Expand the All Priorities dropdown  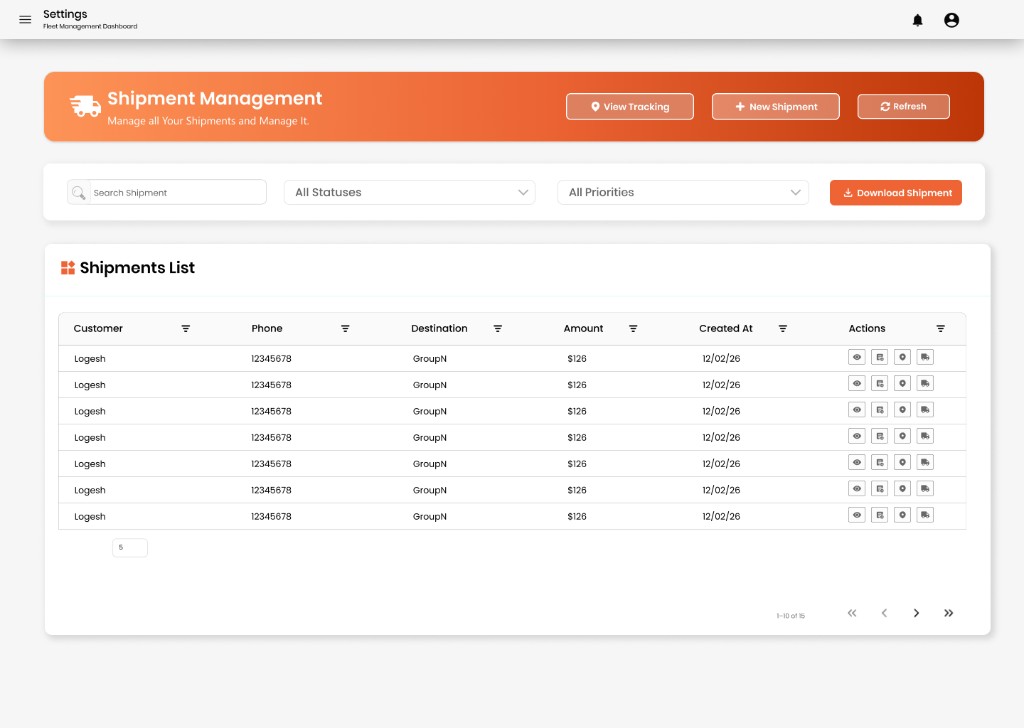point(682,193)
